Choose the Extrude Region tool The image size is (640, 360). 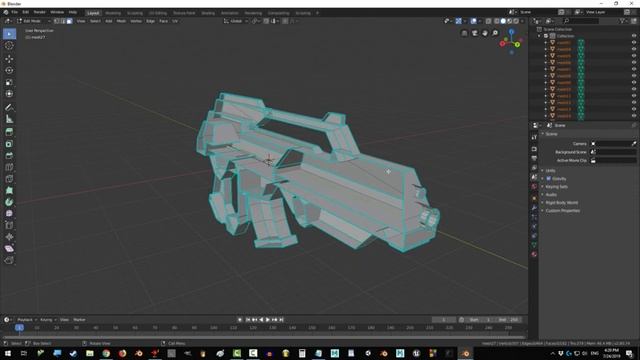point(9,132)
